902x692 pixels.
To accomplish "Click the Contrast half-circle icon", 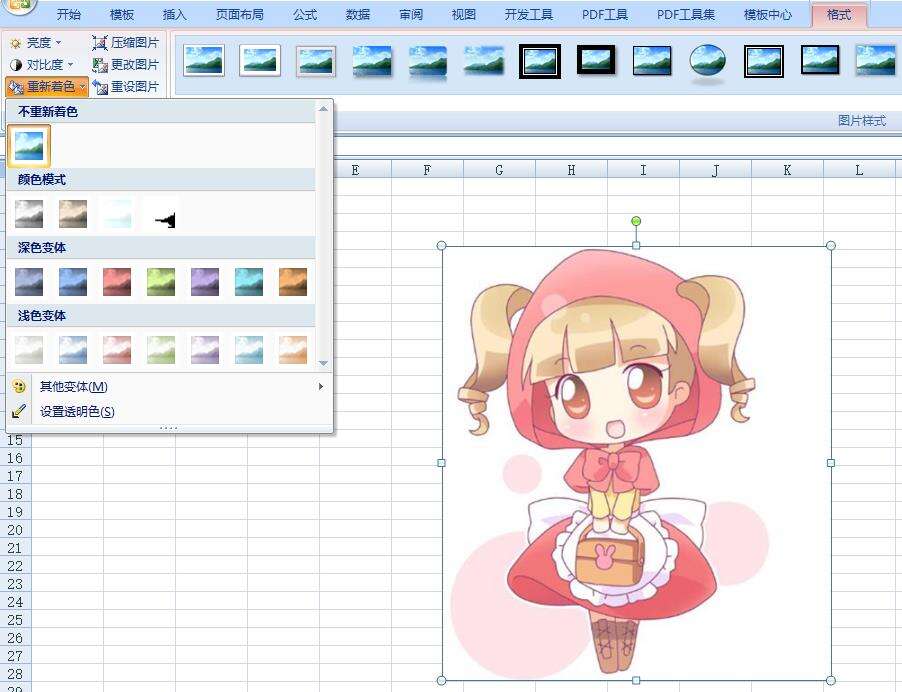I will [16, 64].
